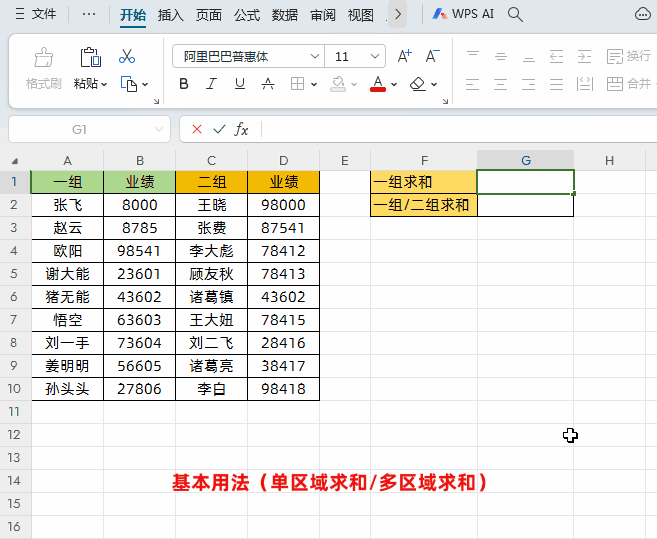Viewport: 657px width, 539px height.
Task: Open the borders dropdown arrow
Action: click(314, 85)
